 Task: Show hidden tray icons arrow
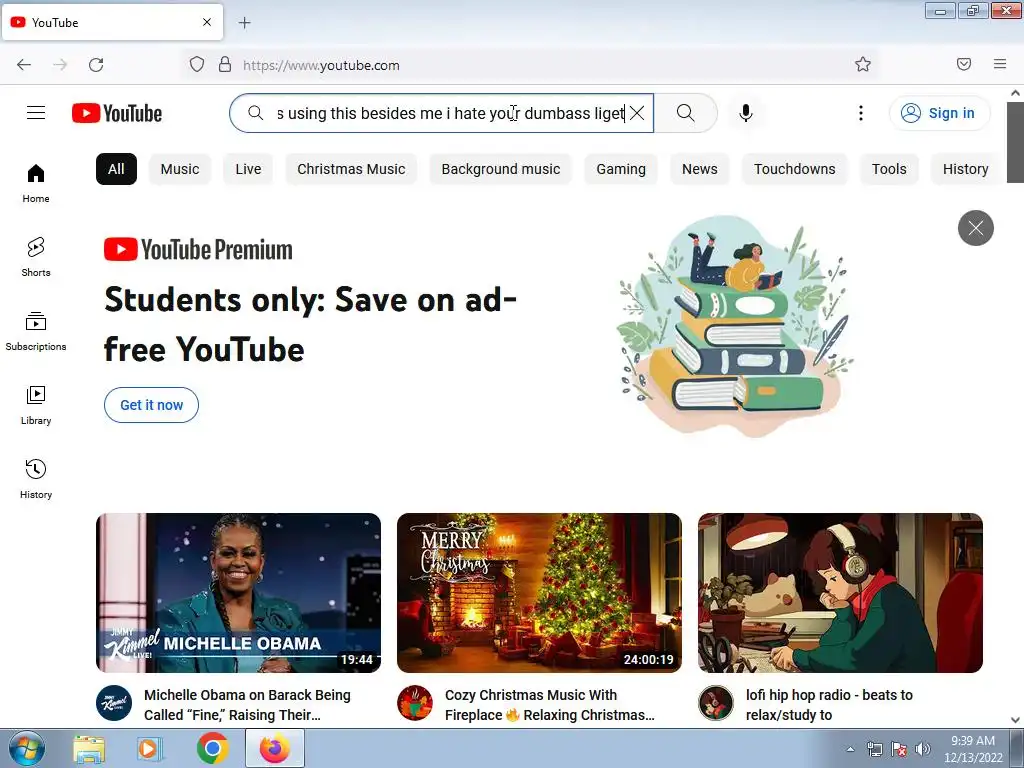(850, 749)
